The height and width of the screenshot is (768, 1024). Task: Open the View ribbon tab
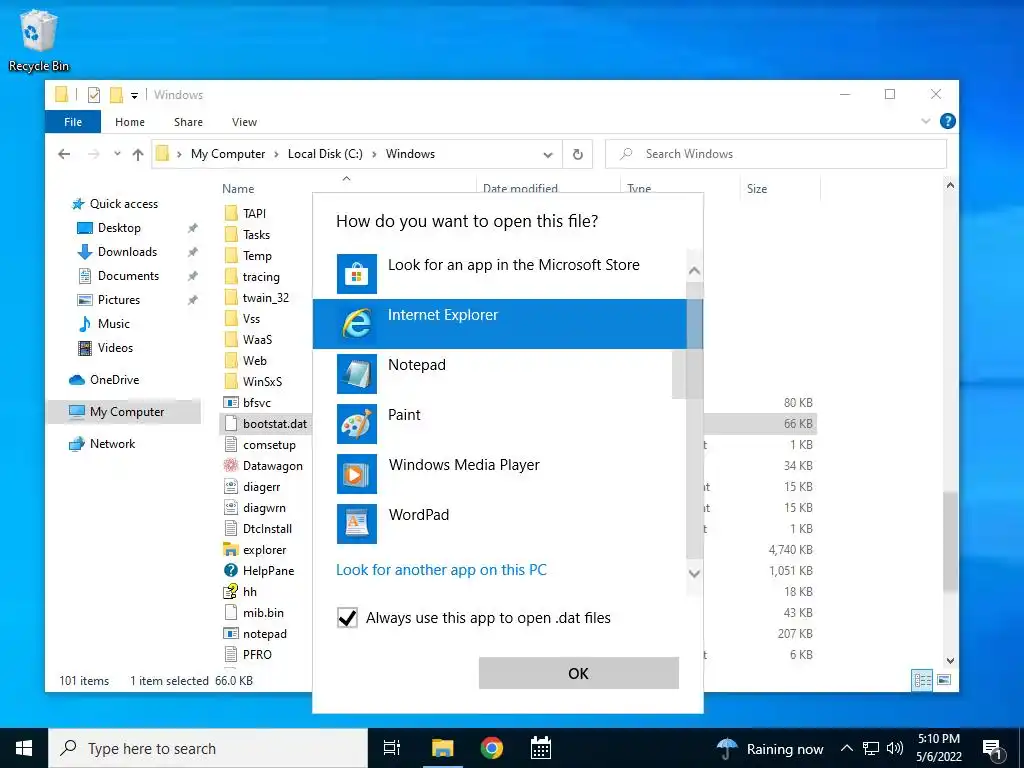pyautogui.click(x=244, y=121)
